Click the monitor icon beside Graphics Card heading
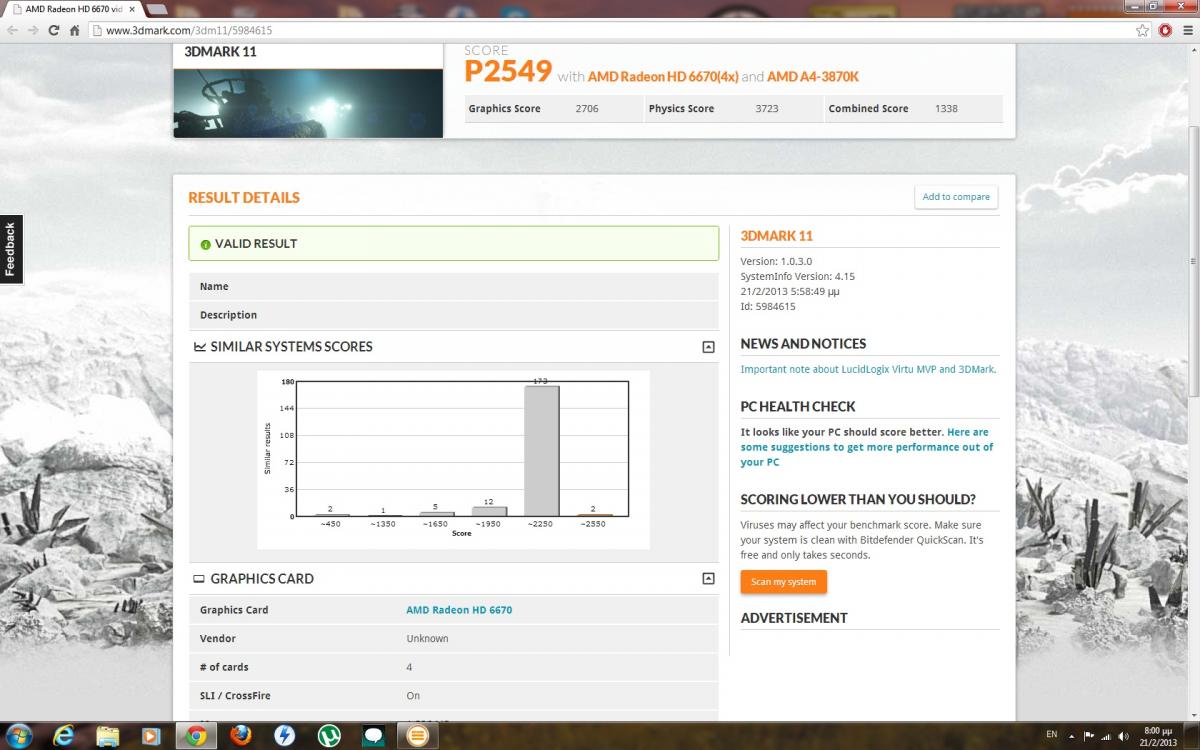The image size is (1200, 750). [200, 579]
